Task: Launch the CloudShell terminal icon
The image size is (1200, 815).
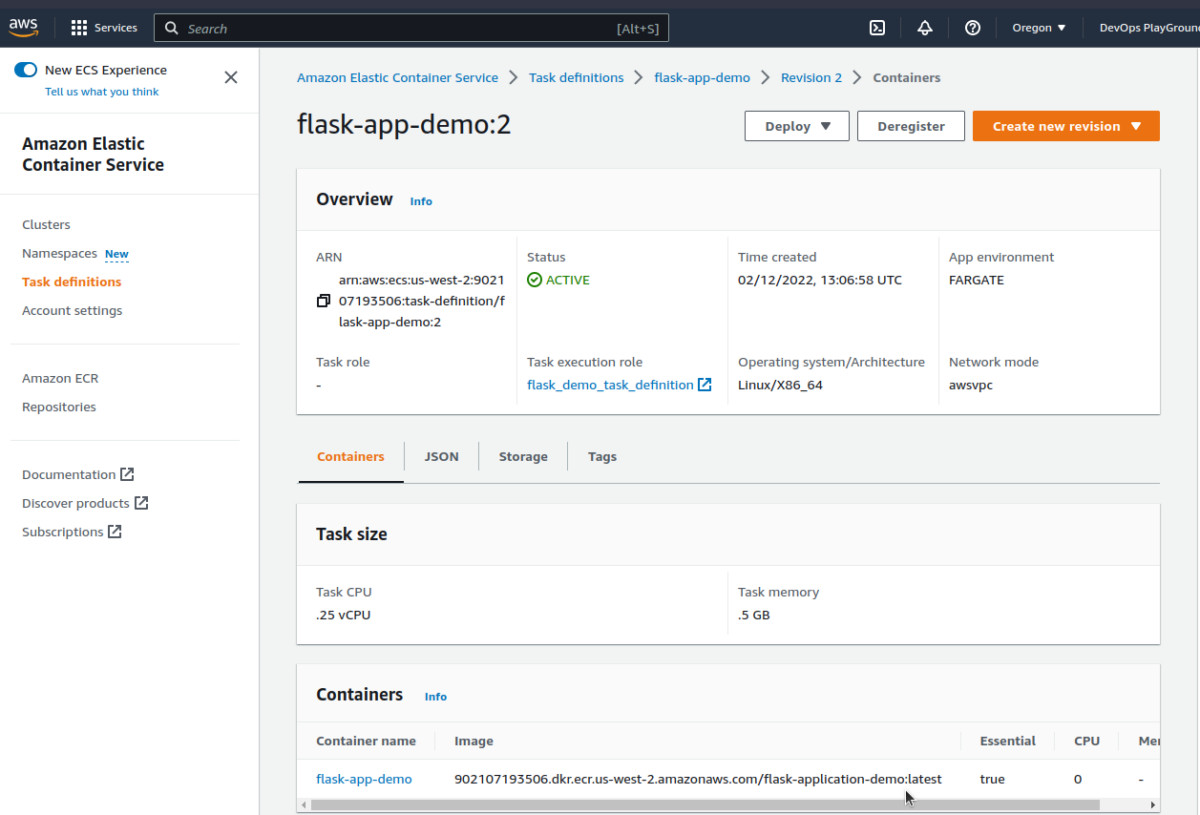Action: [877, 28]
